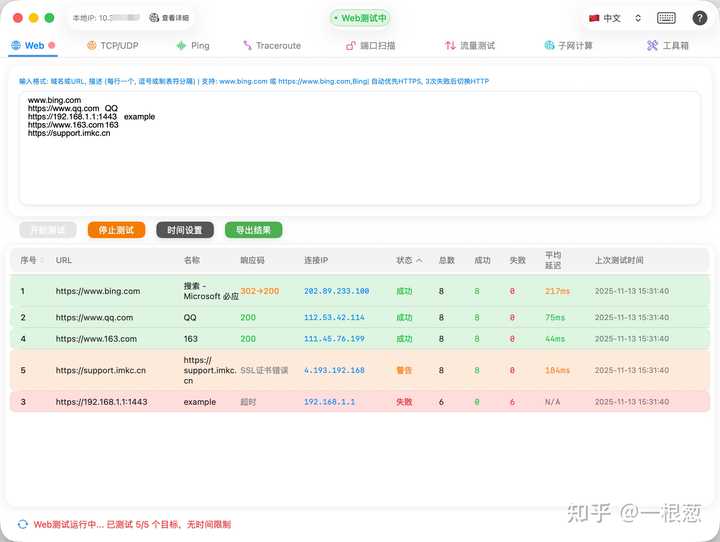This screenshot has height=542, width=720.
Task: Click the green Ping tab icon
Action: pyautogui.click(x=181, y=45)
